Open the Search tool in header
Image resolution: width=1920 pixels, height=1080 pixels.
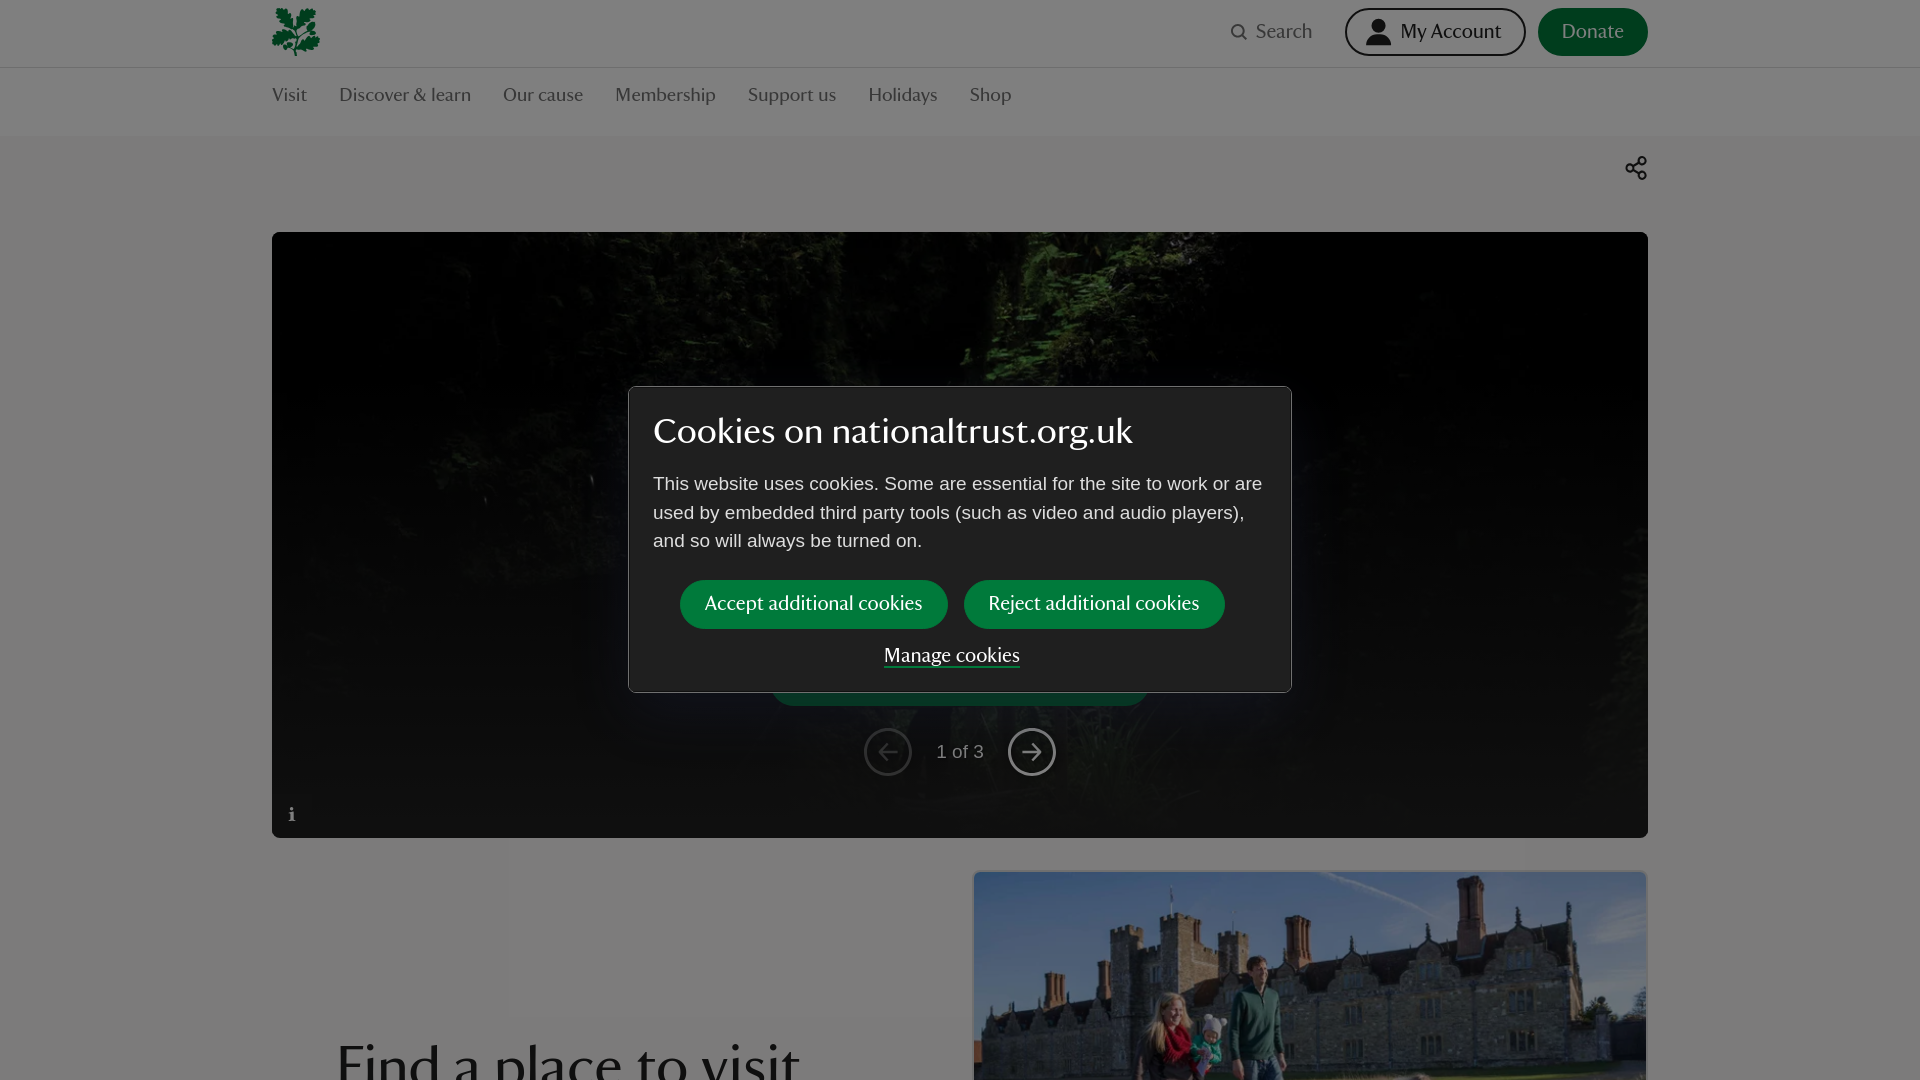[1271, 32]
